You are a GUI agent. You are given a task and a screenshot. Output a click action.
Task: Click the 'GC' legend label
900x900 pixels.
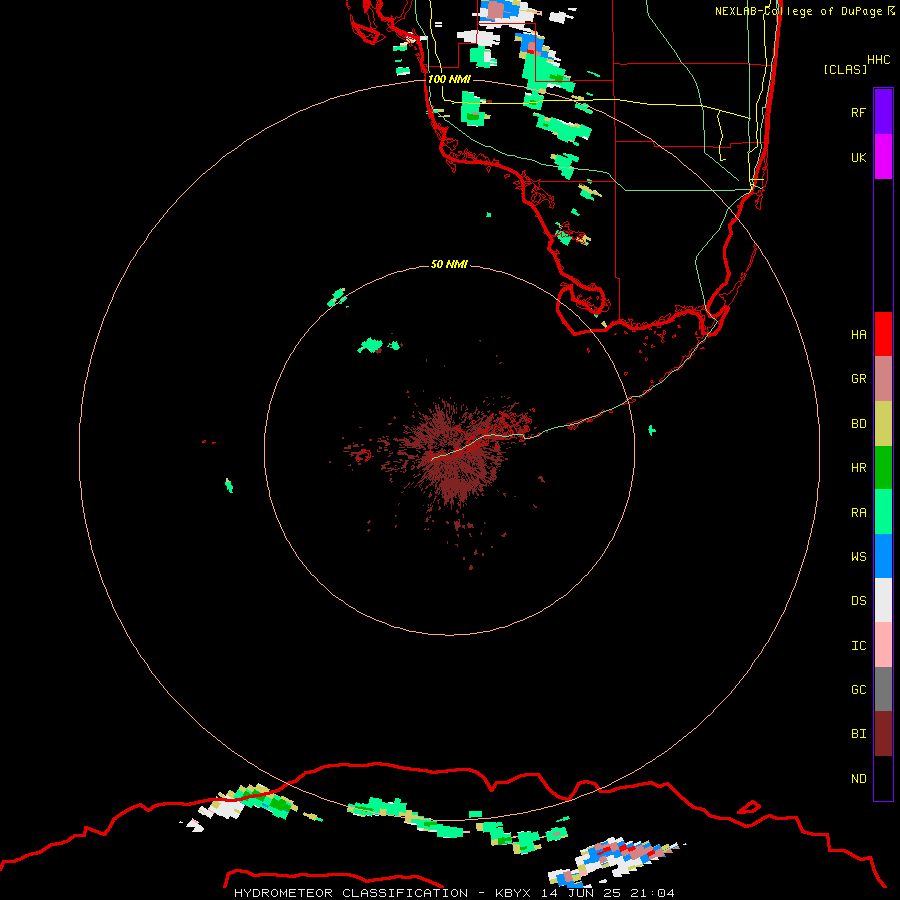click(x=859, y=690)
